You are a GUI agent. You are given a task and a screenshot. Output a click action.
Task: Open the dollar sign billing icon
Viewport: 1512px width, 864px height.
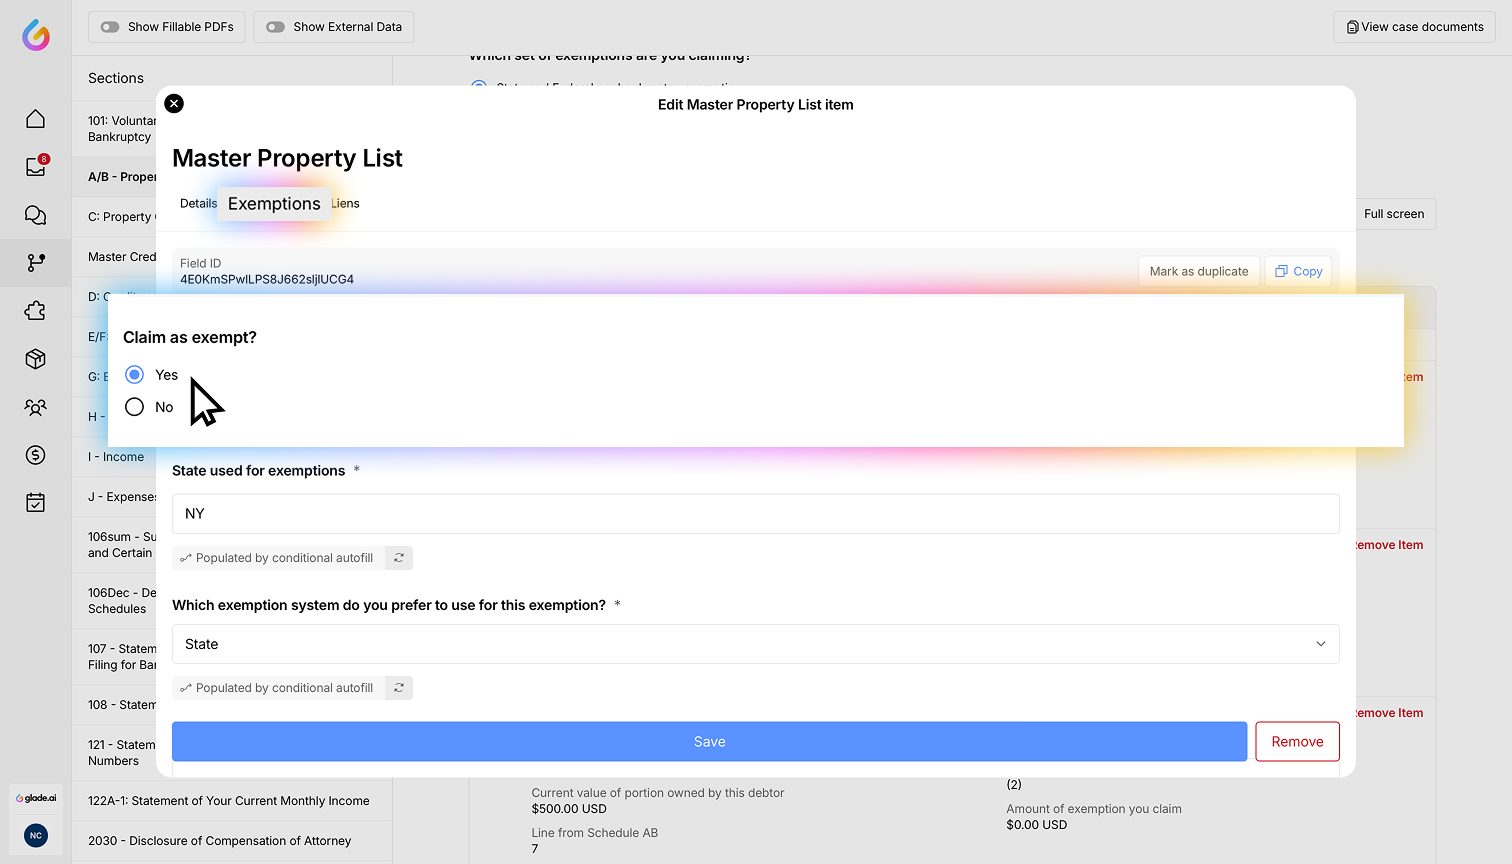click(x=35, y=455)
